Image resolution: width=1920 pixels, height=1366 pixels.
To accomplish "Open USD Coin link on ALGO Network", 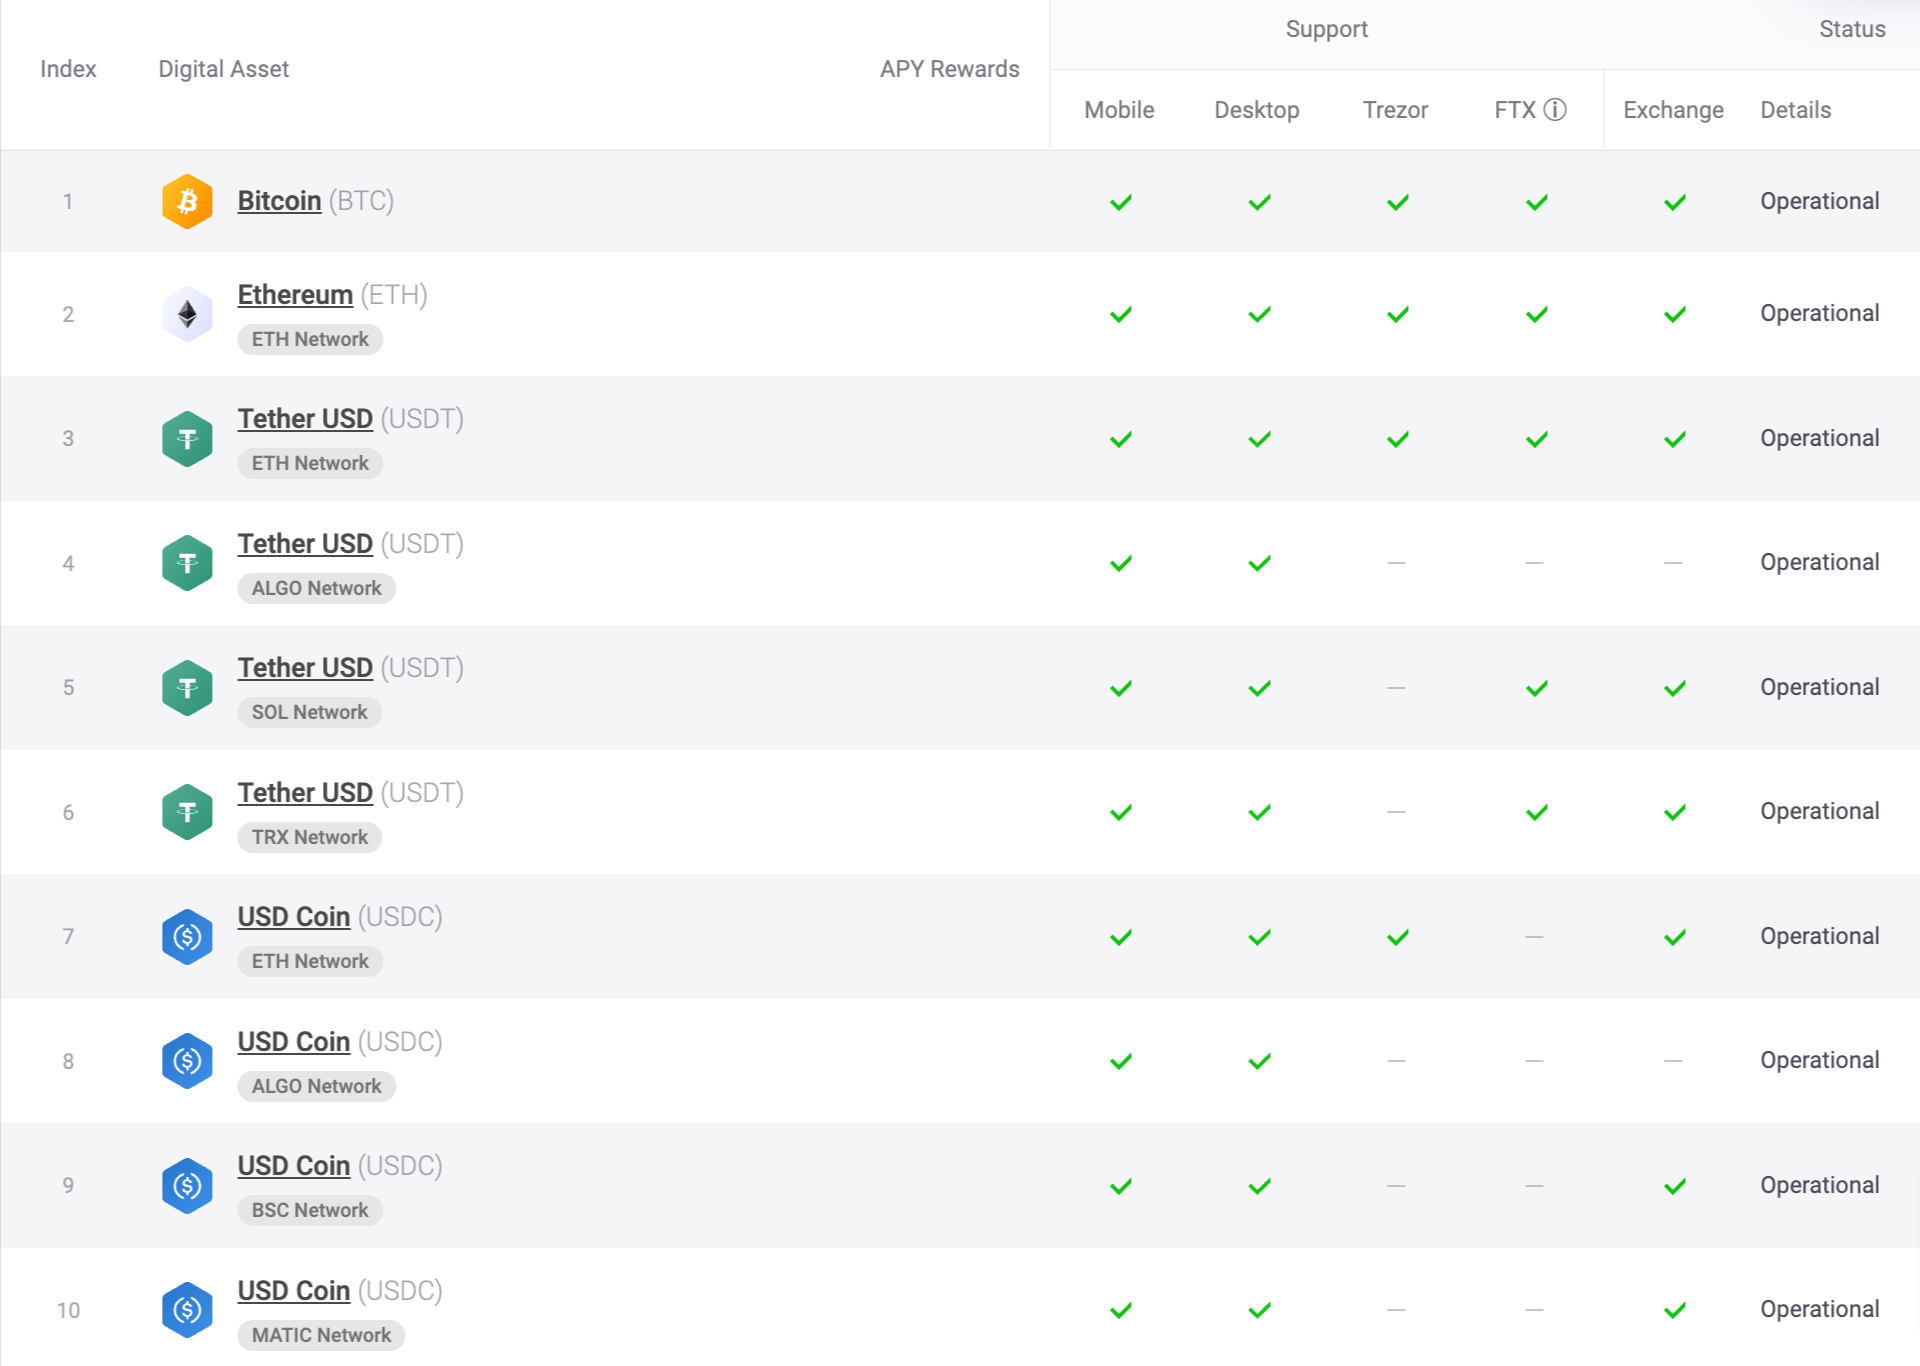I will (293, 1042).
